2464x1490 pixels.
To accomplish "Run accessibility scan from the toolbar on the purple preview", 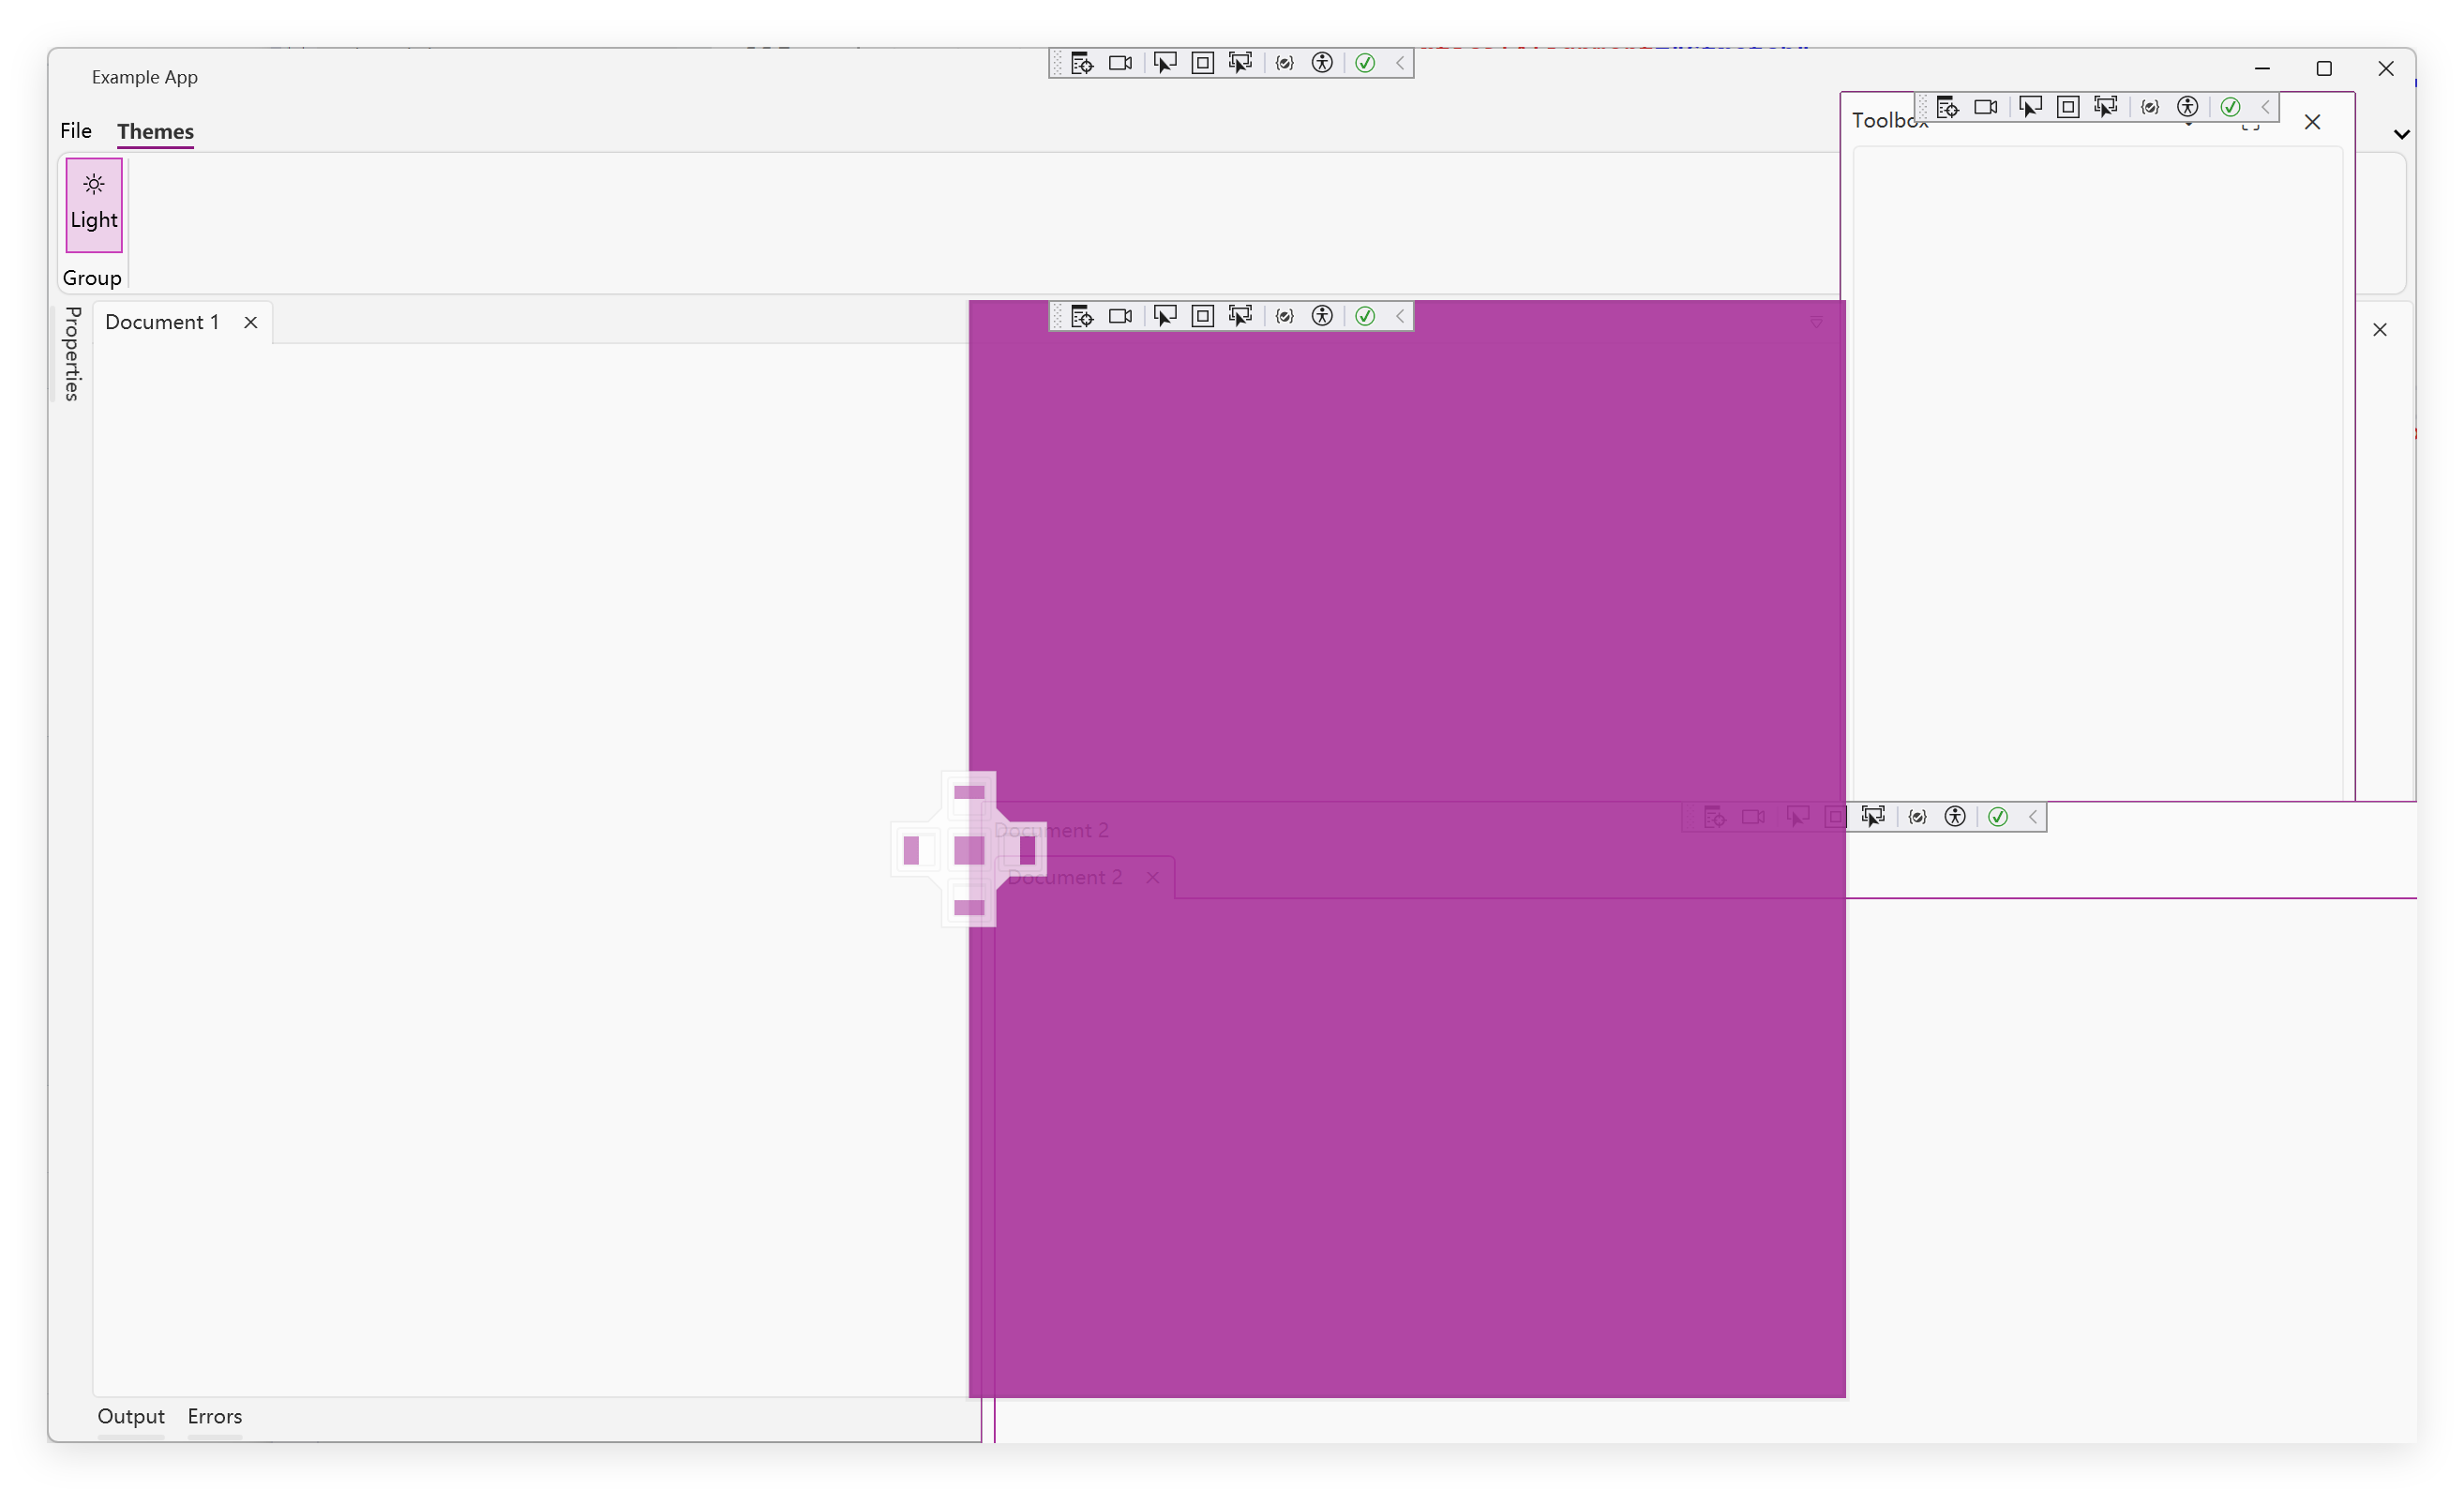I will click(1322, 316).
